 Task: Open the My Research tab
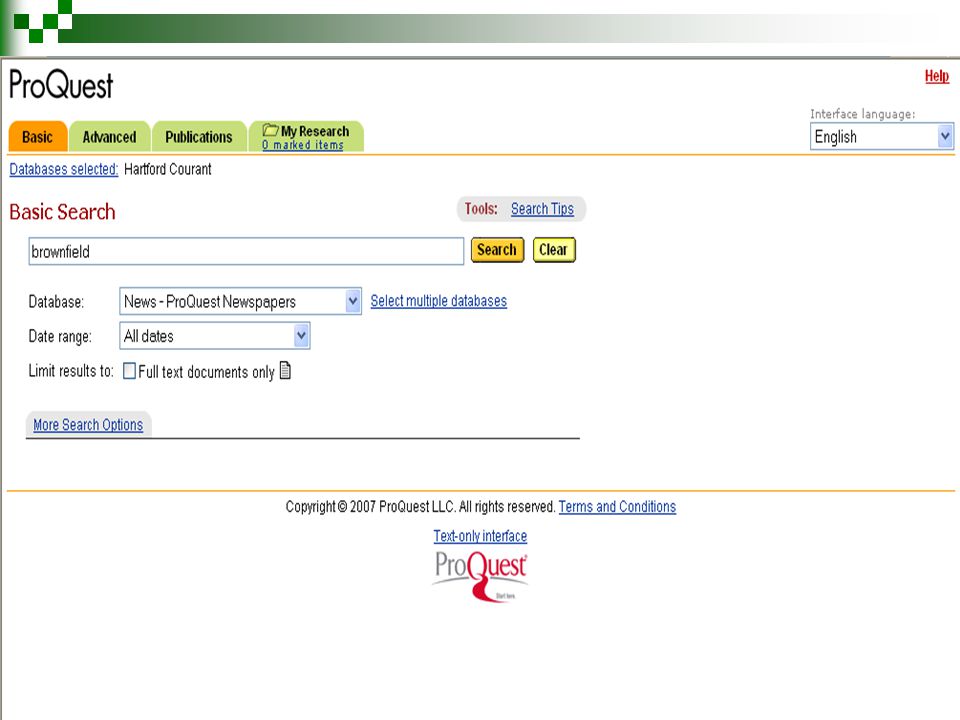pyautogui.click(x=306, y=137)
